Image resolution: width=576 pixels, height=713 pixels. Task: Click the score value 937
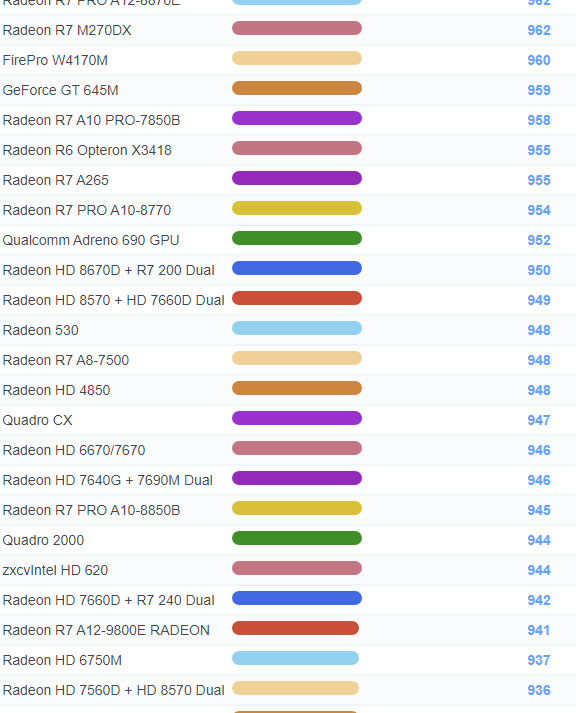pyautogui.click(x=539, y=660)
